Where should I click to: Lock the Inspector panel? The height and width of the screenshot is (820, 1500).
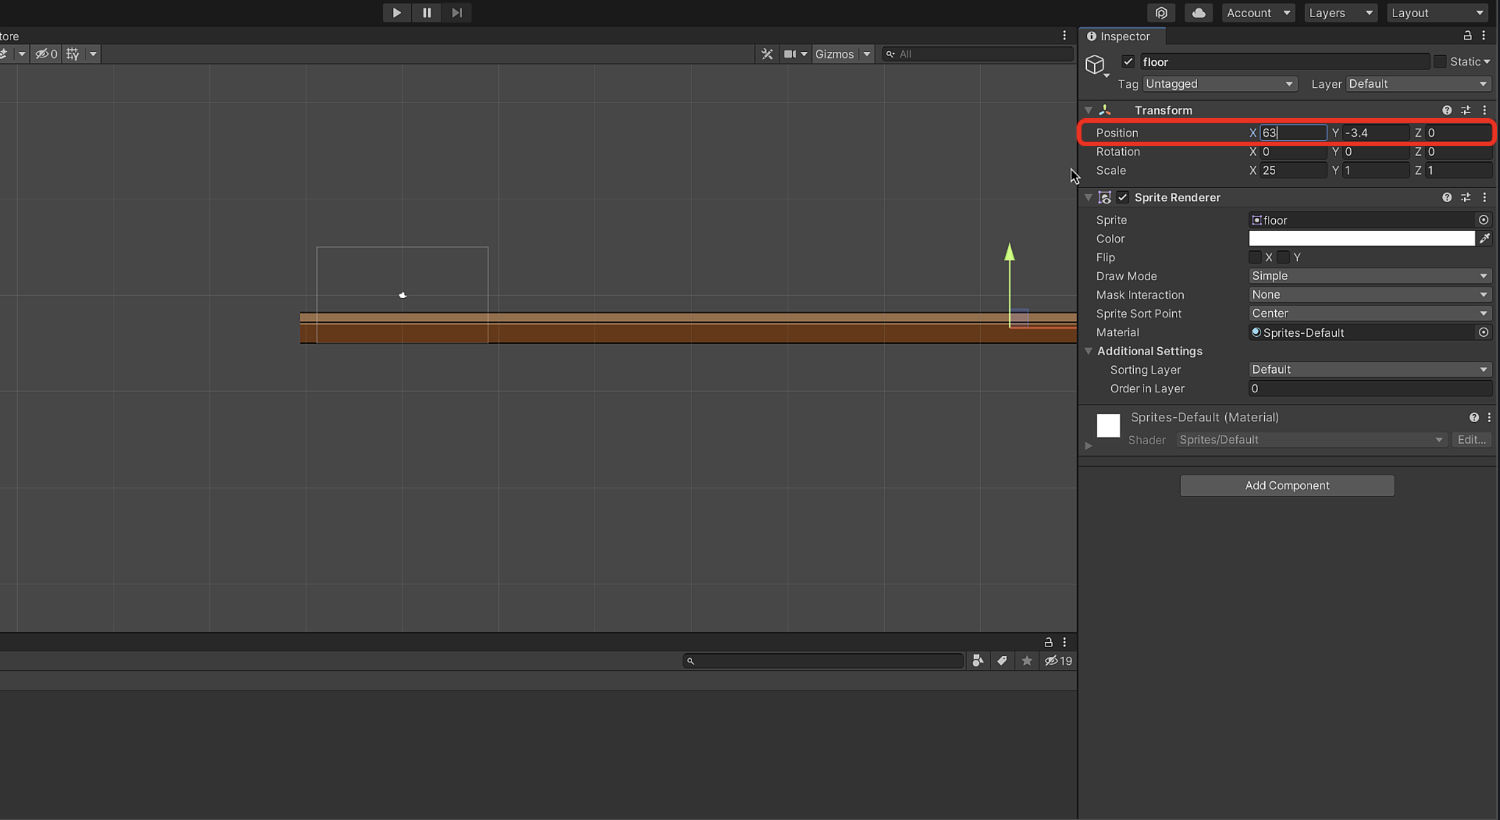click(x=1467, y=36)
